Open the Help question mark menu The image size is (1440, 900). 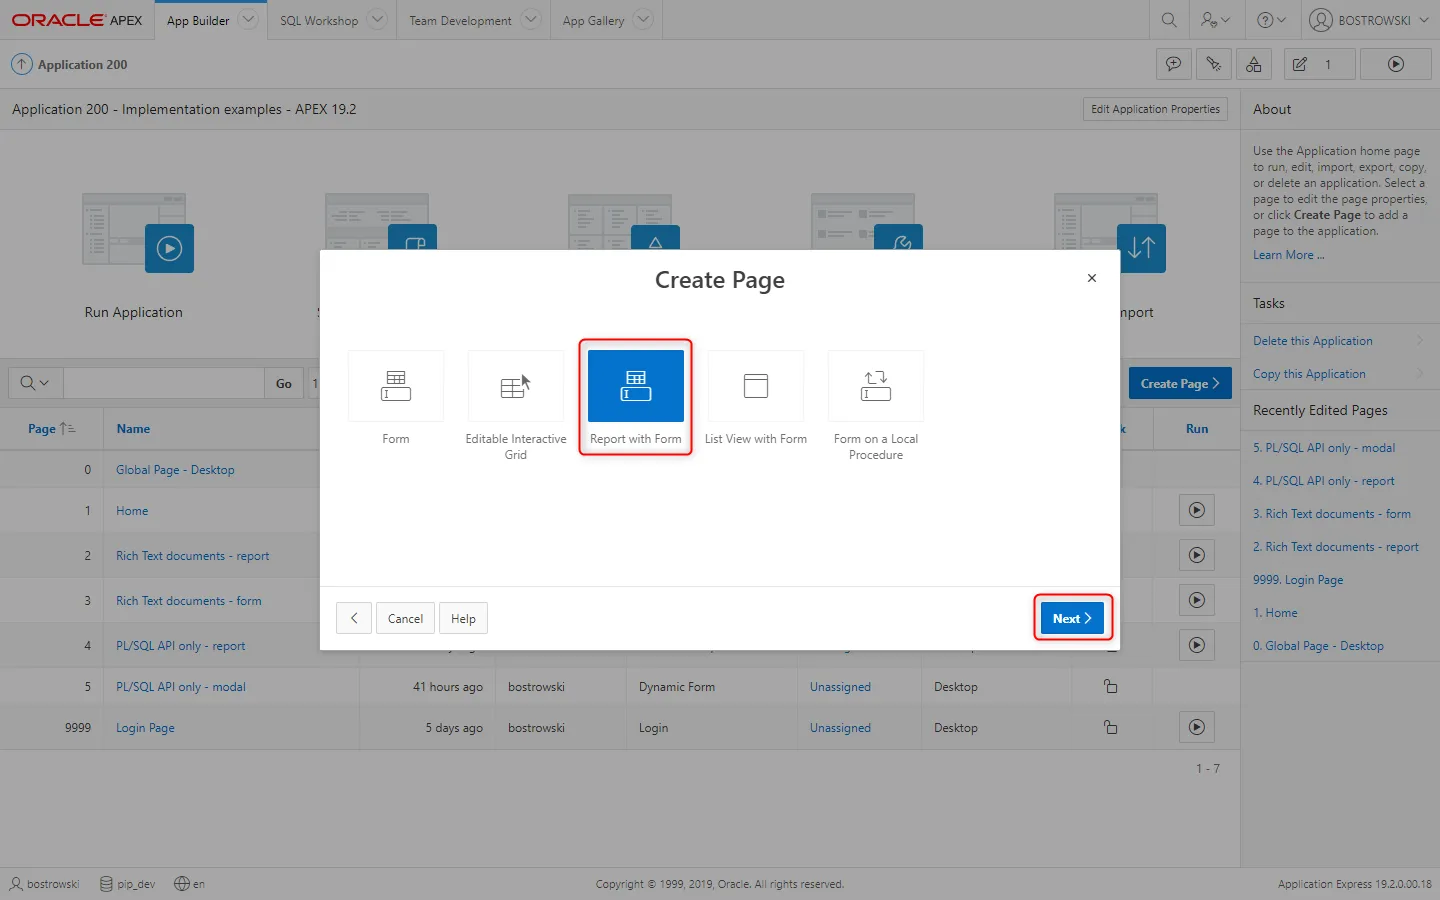coord(1270,20)
